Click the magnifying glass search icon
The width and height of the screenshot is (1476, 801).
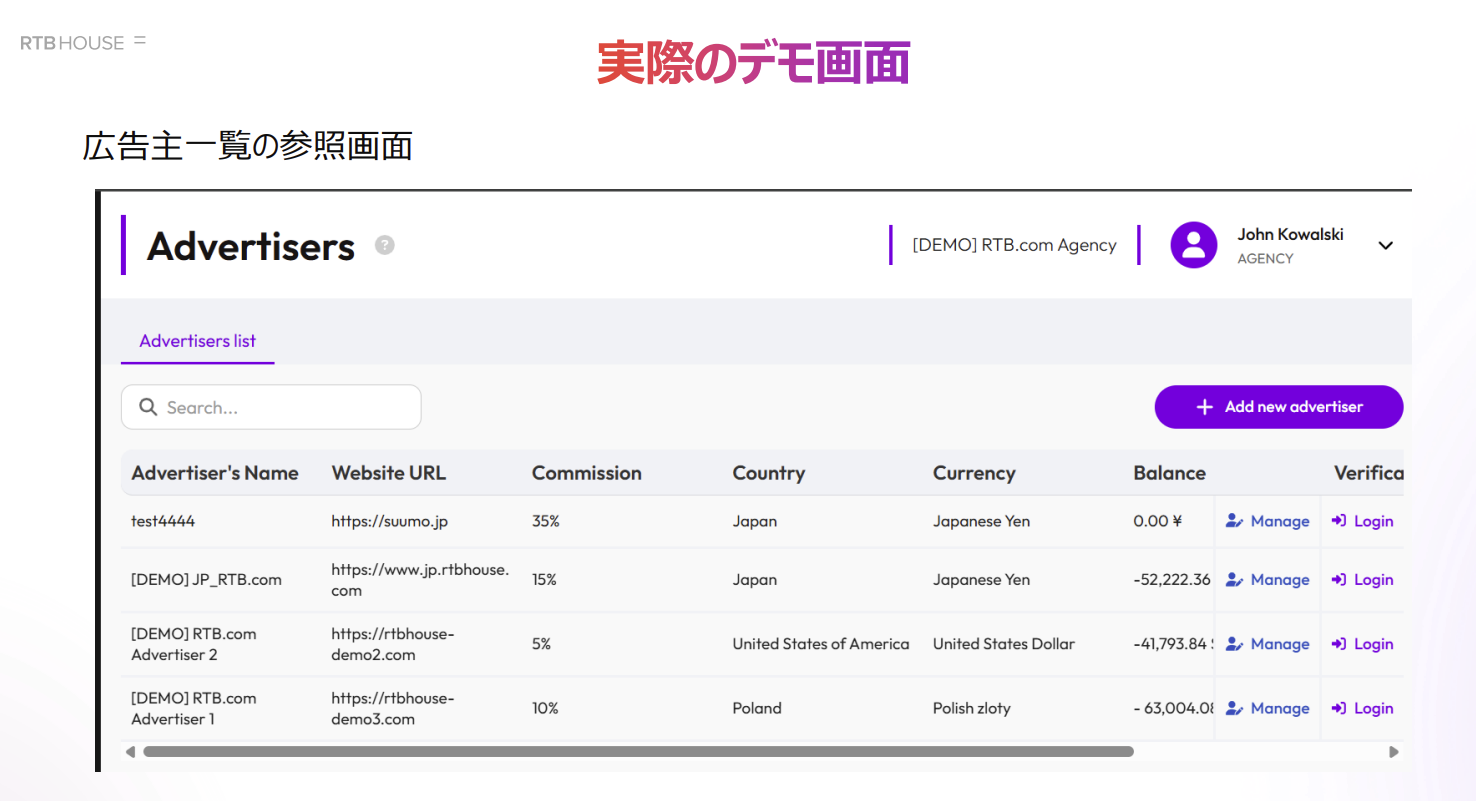pos(148,407)
